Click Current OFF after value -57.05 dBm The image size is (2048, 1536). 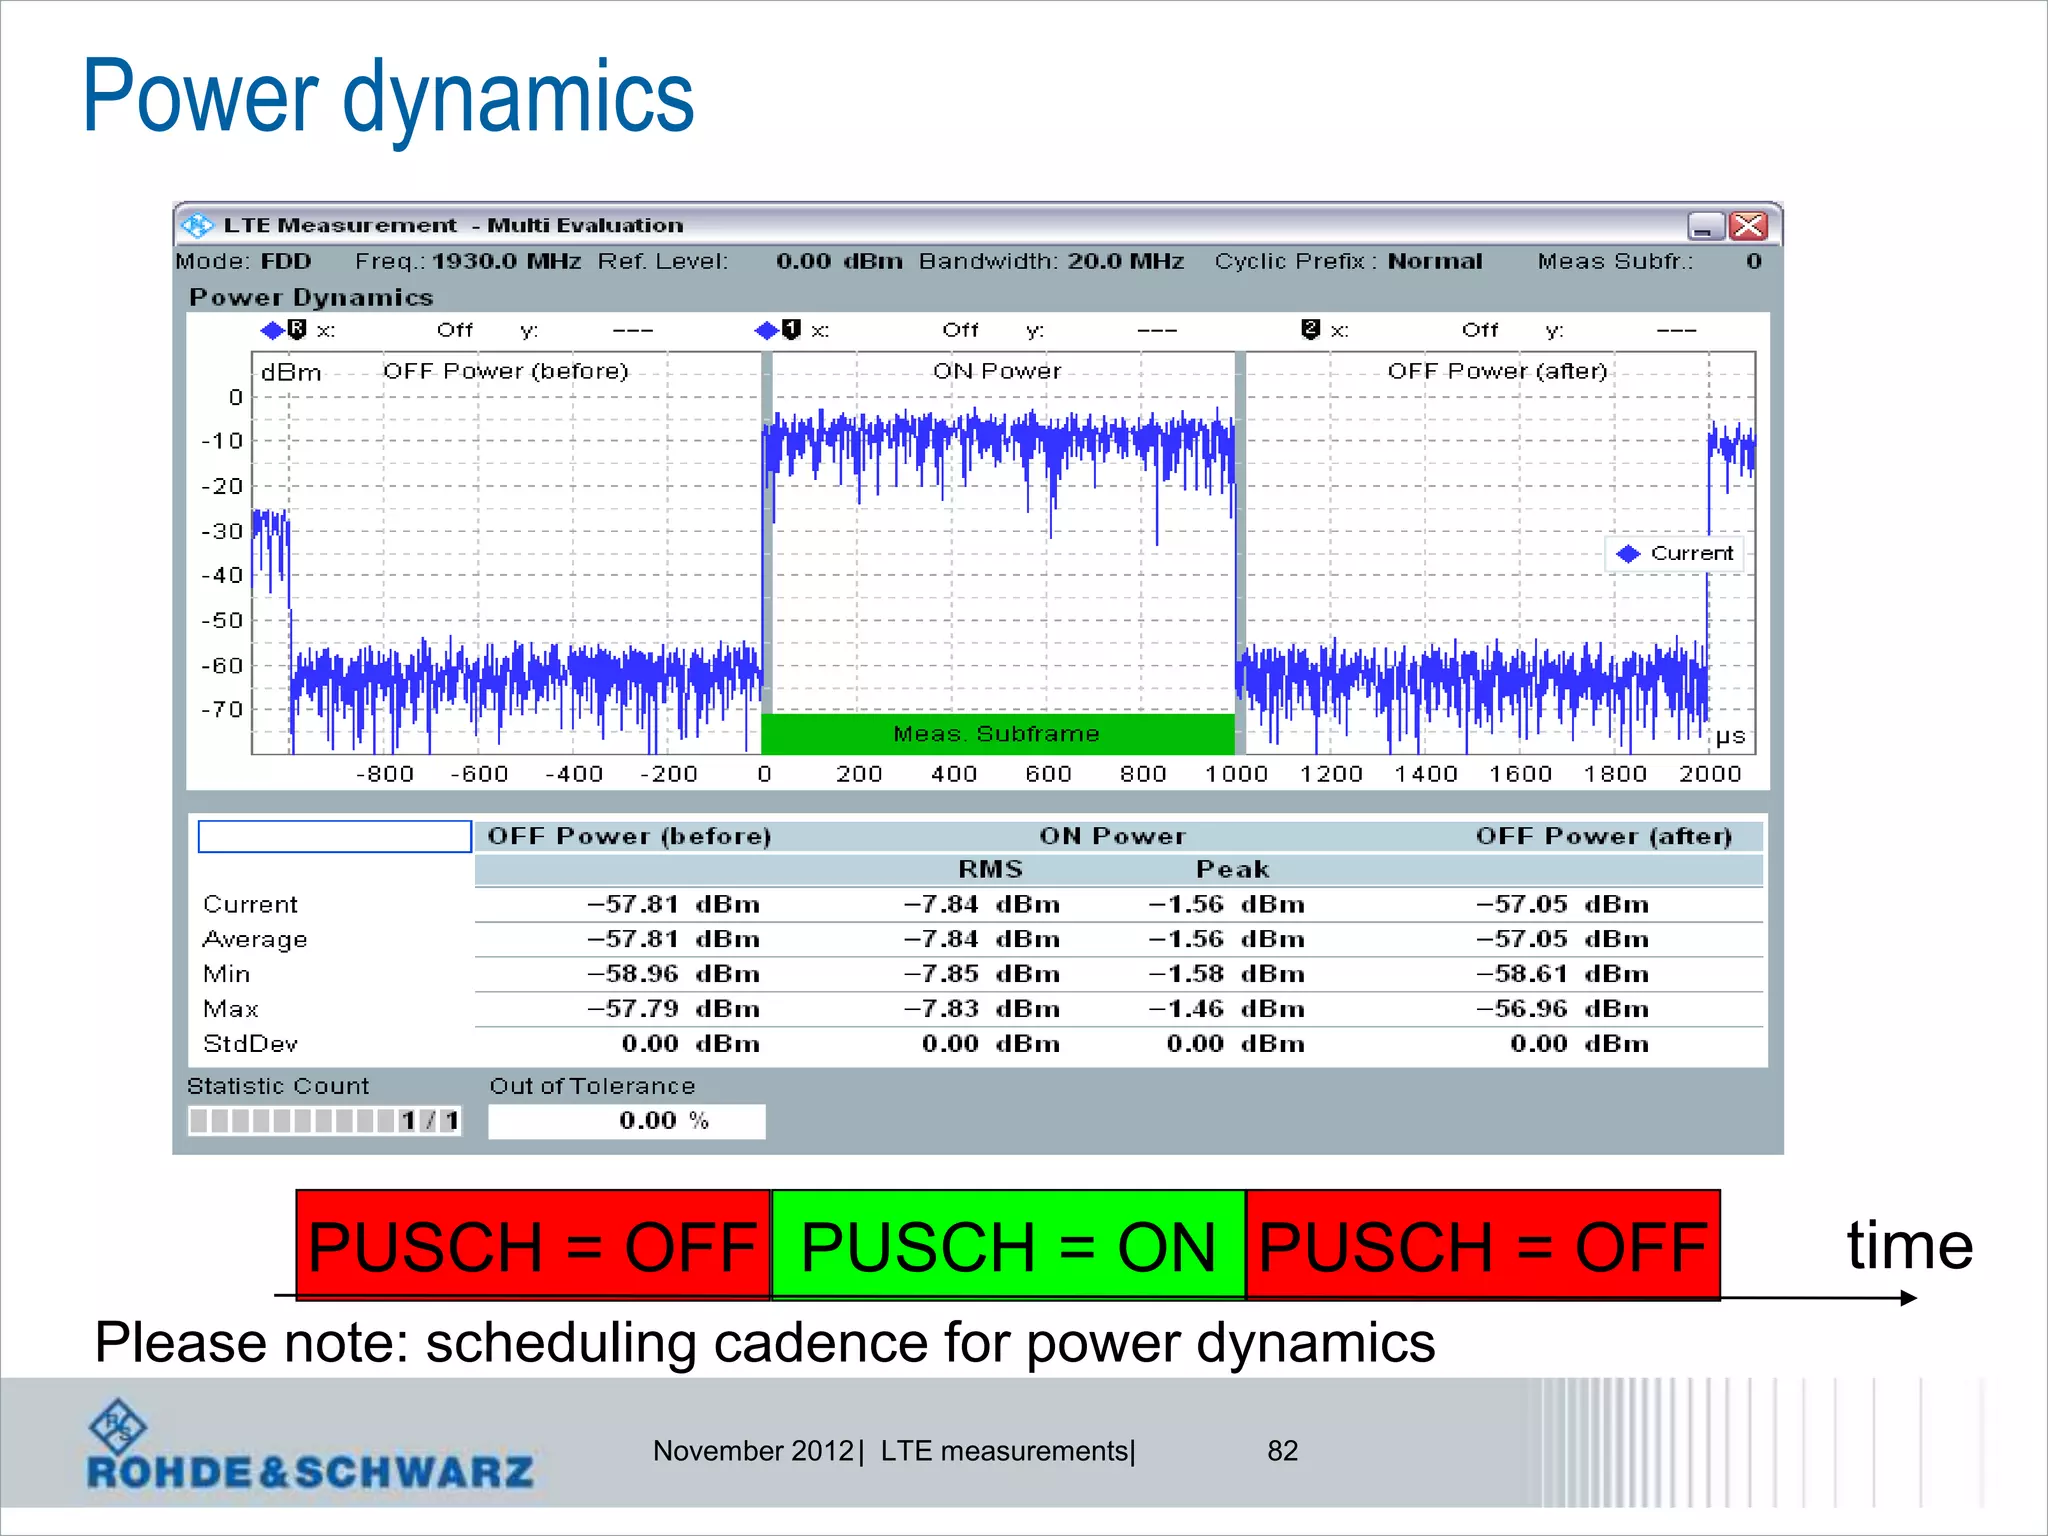point(1562,904)
